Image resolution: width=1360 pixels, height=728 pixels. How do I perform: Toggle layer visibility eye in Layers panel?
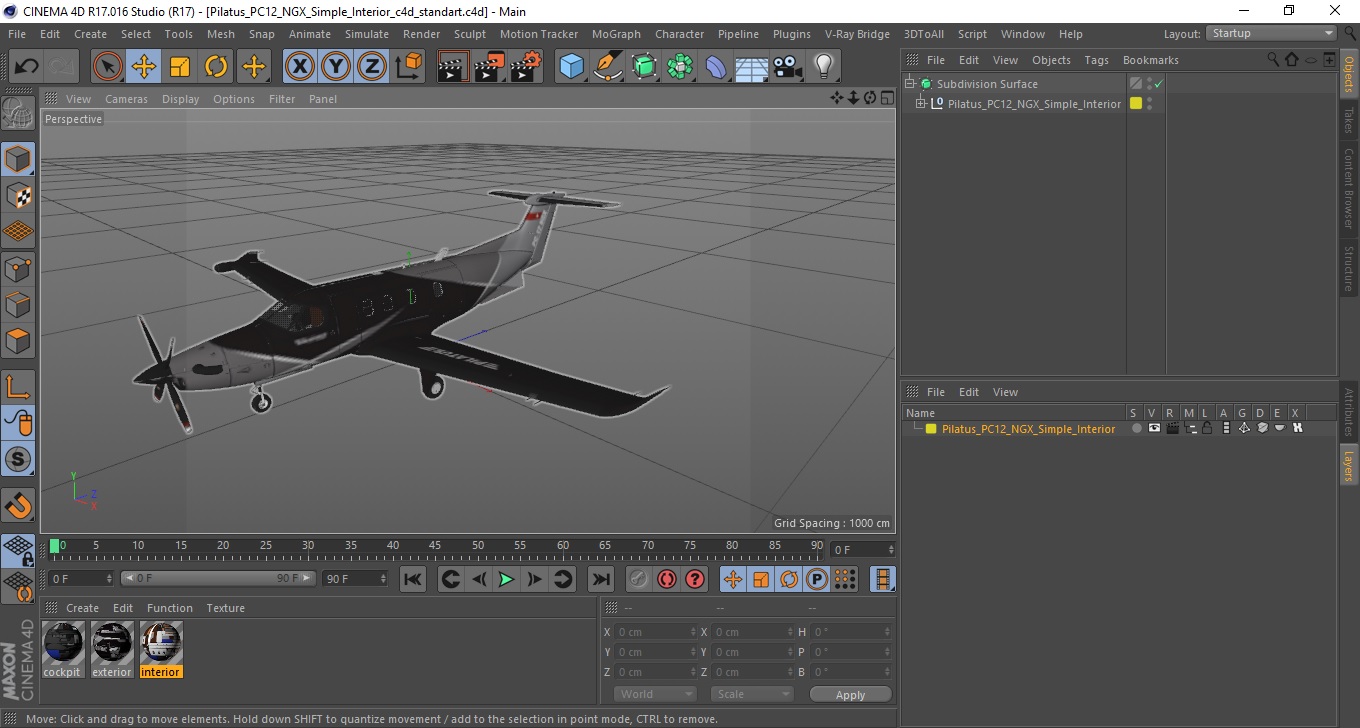[x=1154, y=428]
